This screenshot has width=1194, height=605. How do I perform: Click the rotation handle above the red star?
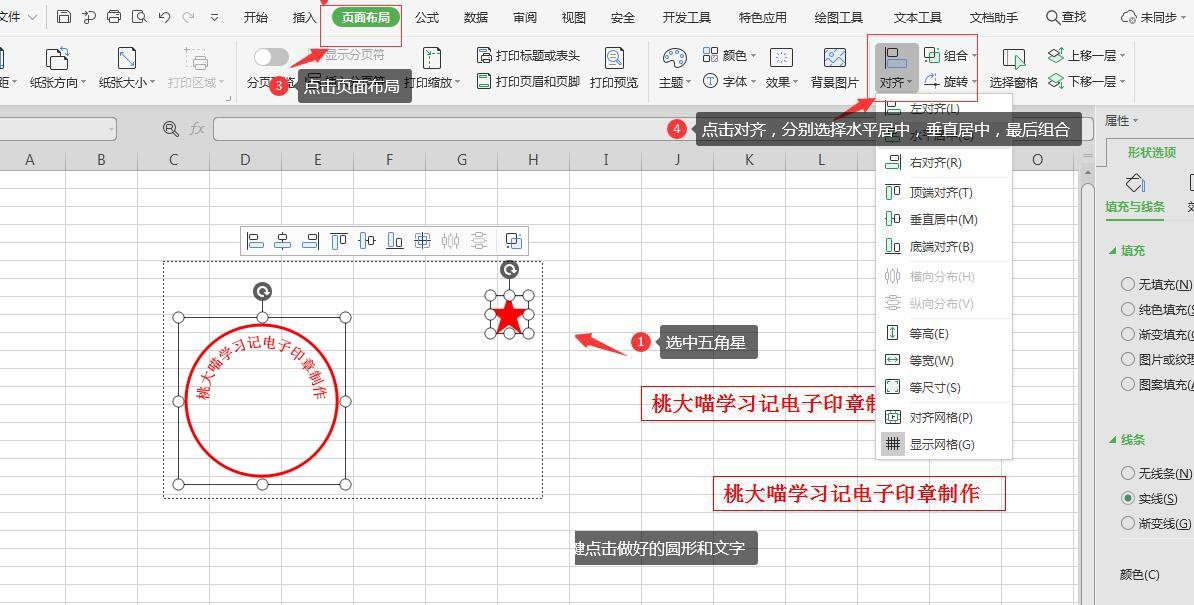click(509, 269)
